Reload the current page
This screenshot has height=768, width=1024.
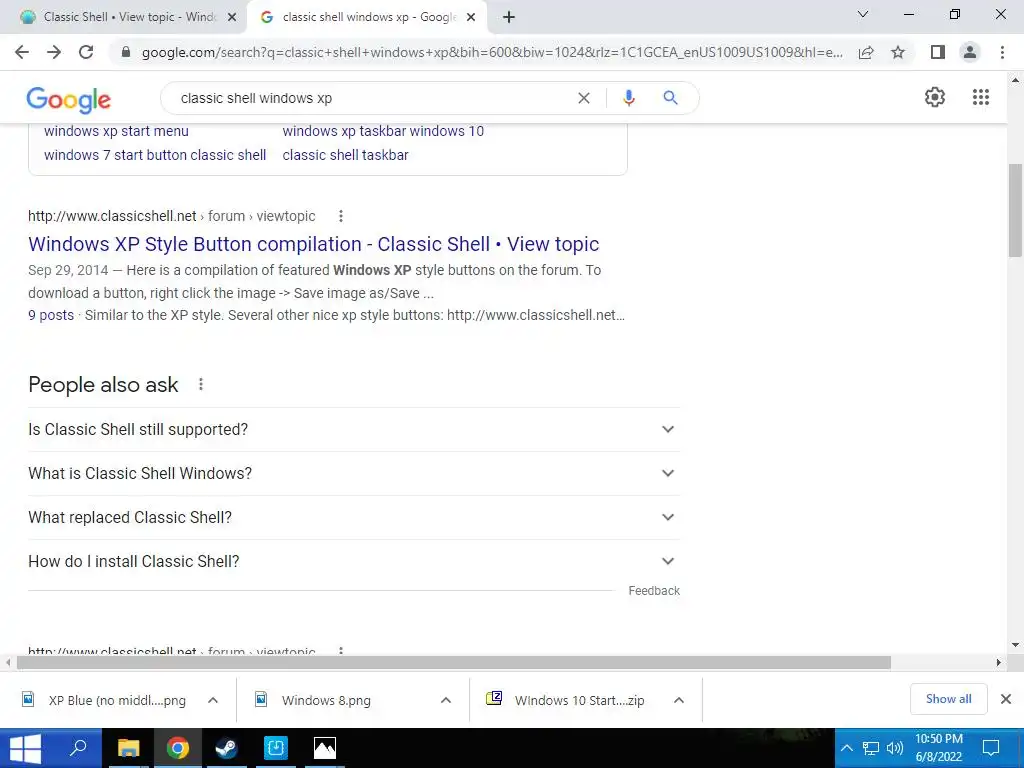86,52
